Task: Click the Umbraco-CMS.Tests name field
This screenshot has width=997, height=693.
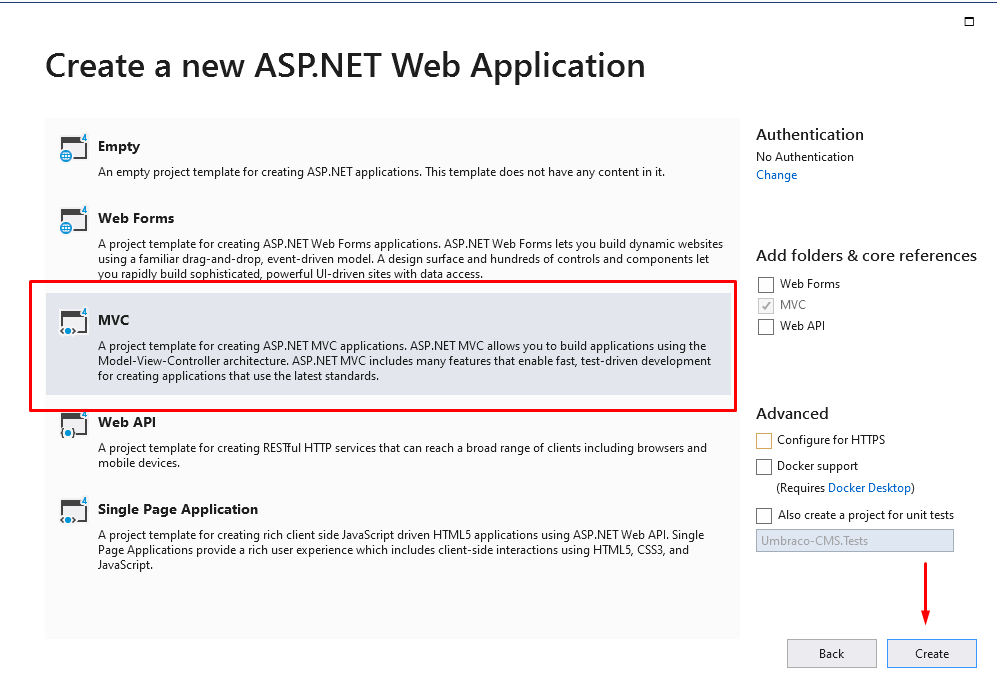Action: coord(855,540)
